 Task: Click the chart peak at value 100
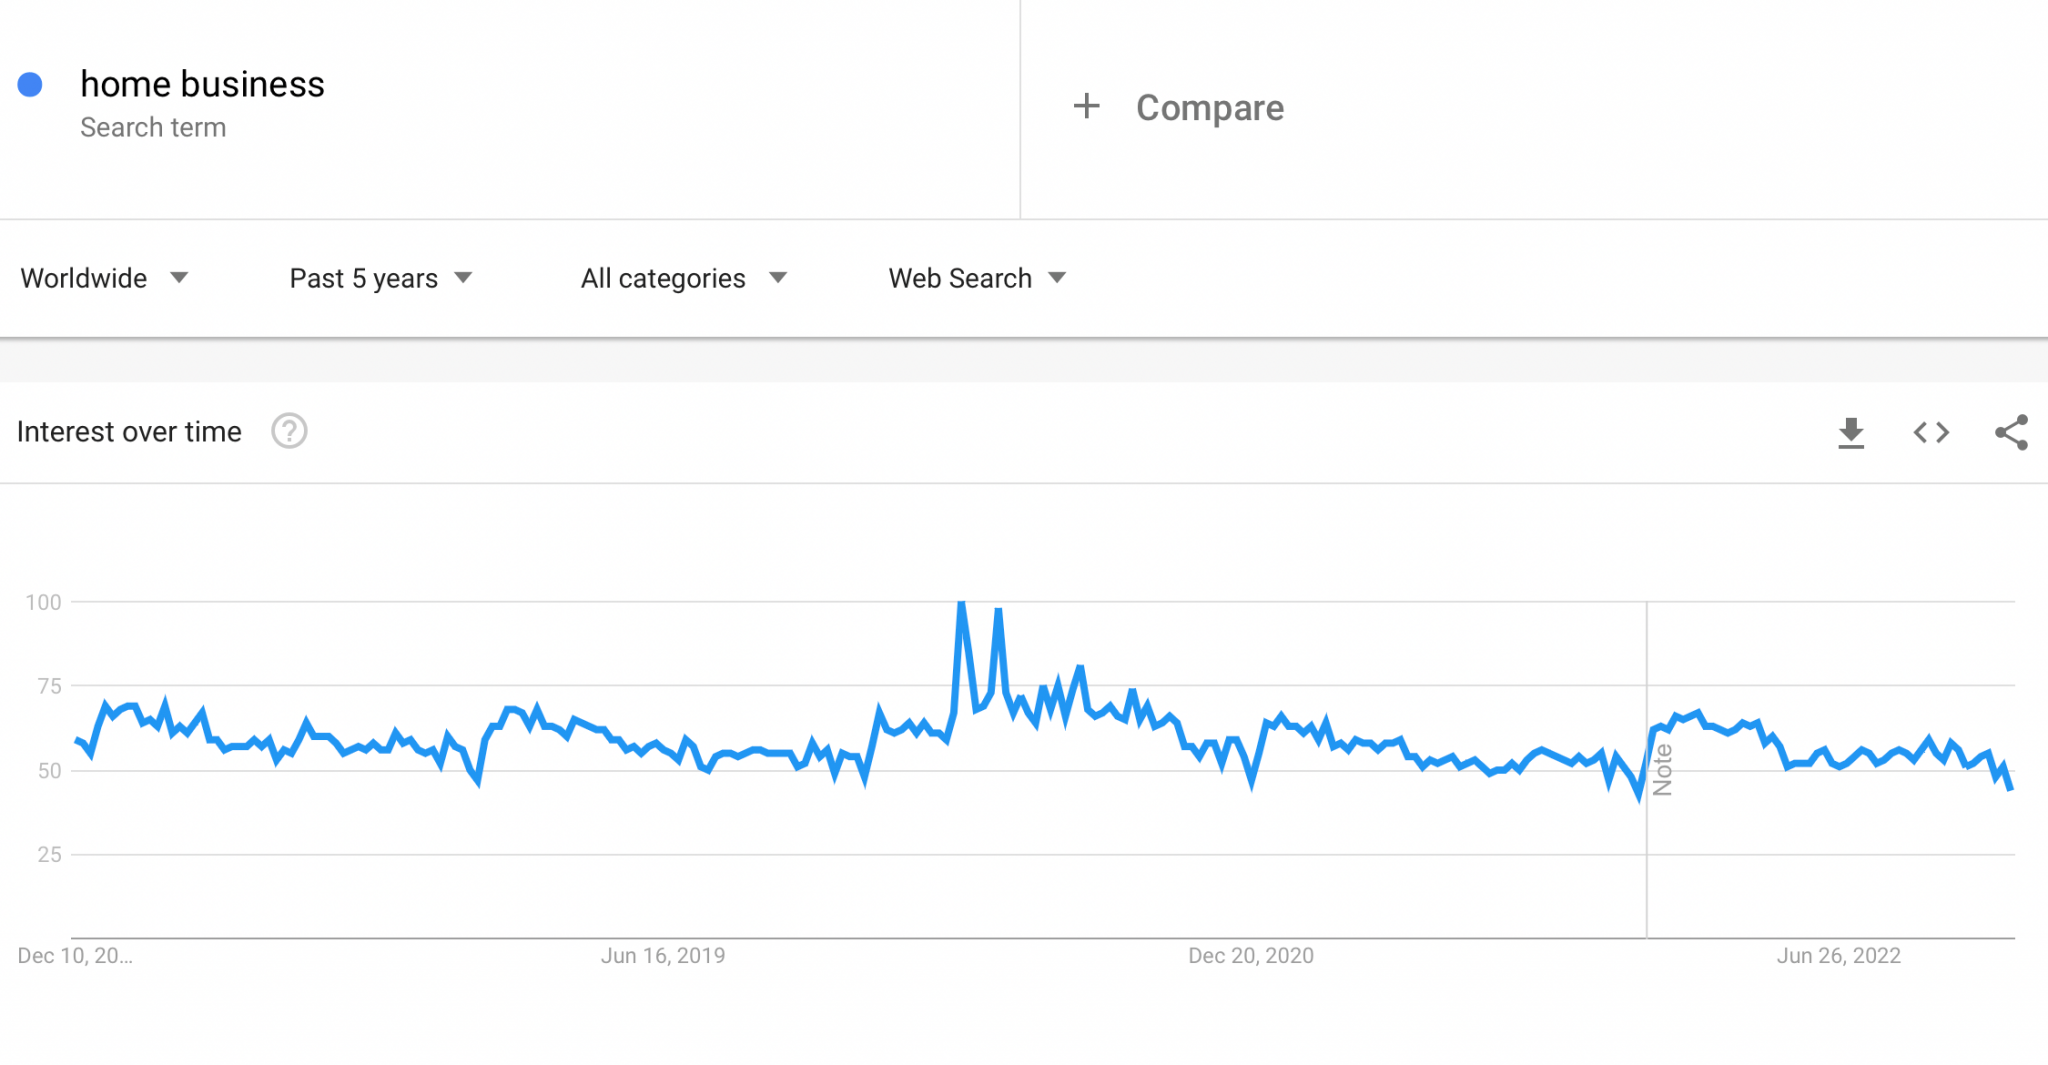click(961, 602)
